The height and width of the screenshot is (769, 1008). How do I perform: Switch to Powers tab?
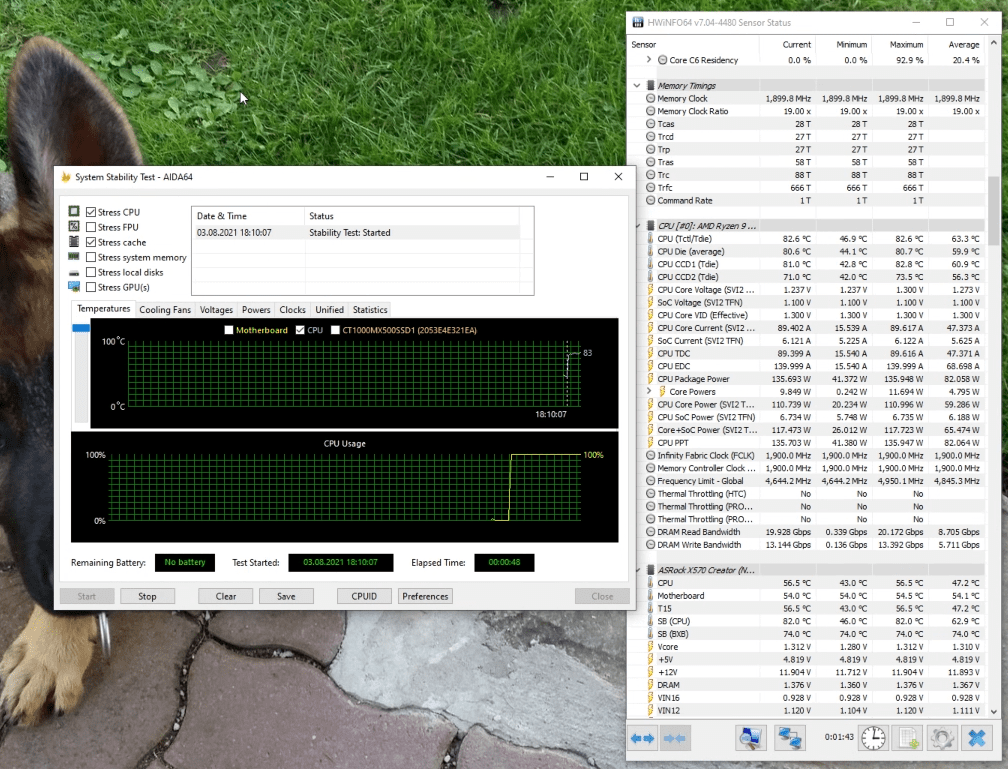256,309
